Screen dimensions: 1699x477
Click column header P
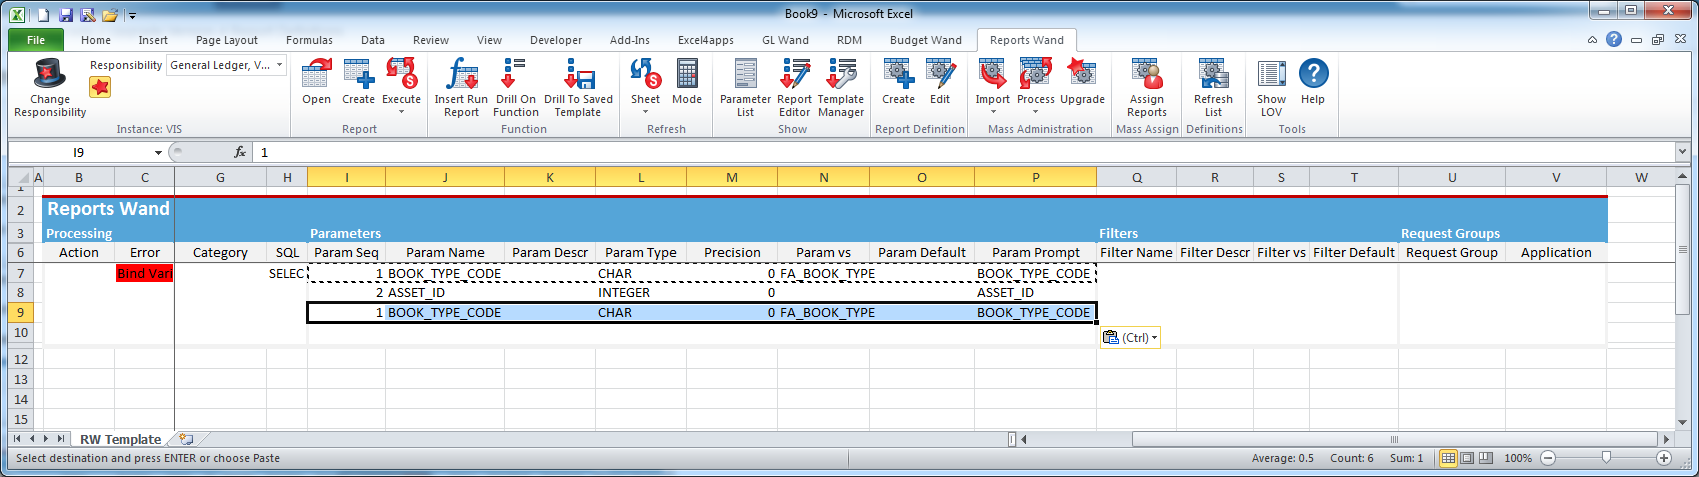tap(1035, 177)
